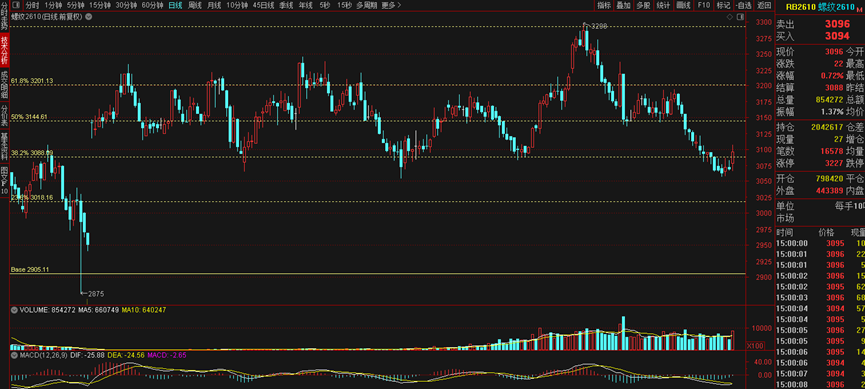
Task: Open the 画线 drawing tool
Action: click(x=684, y=5)
